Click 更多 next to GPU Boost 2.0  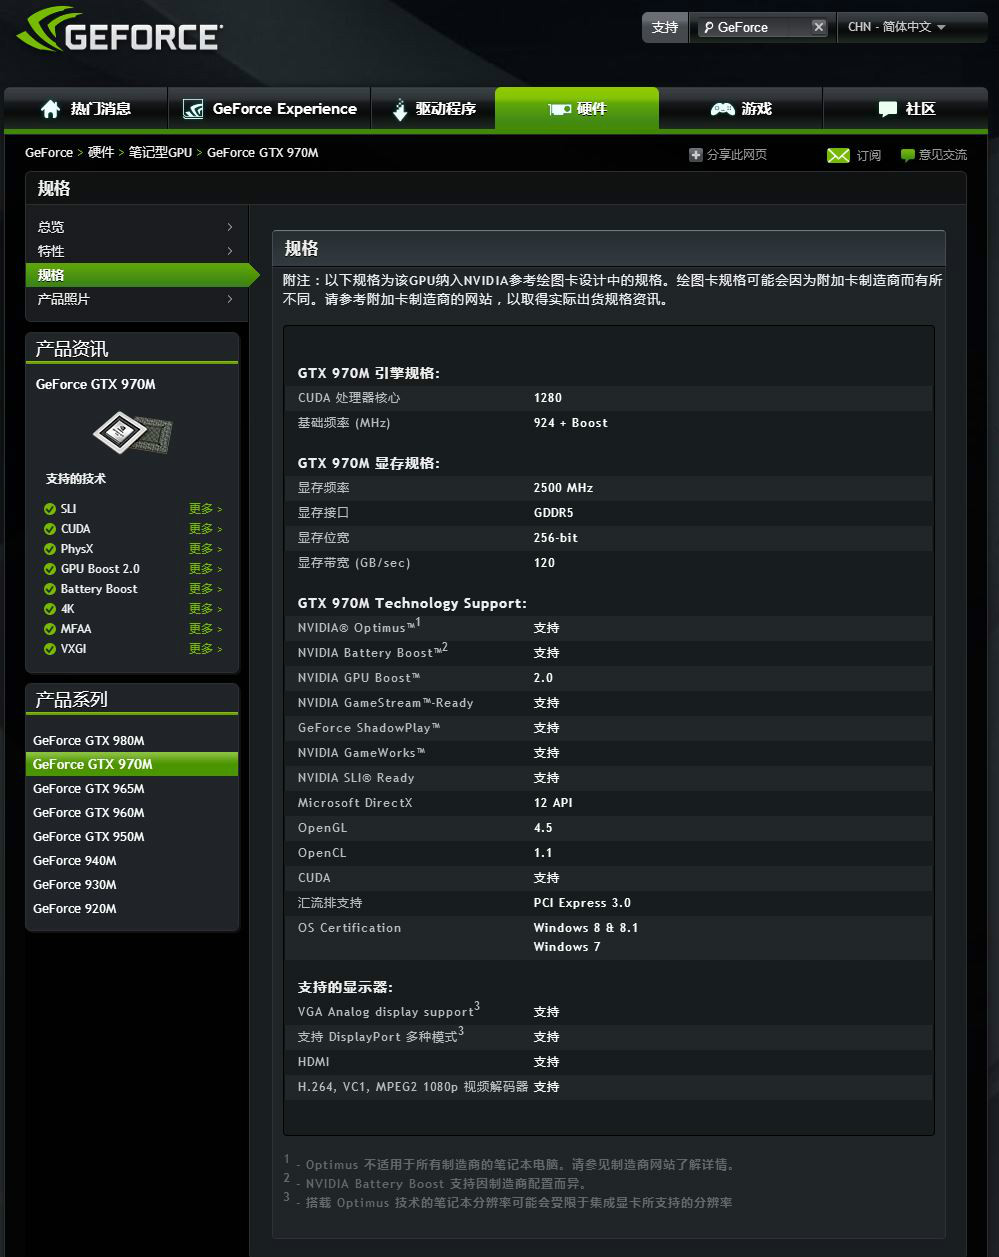205,569
